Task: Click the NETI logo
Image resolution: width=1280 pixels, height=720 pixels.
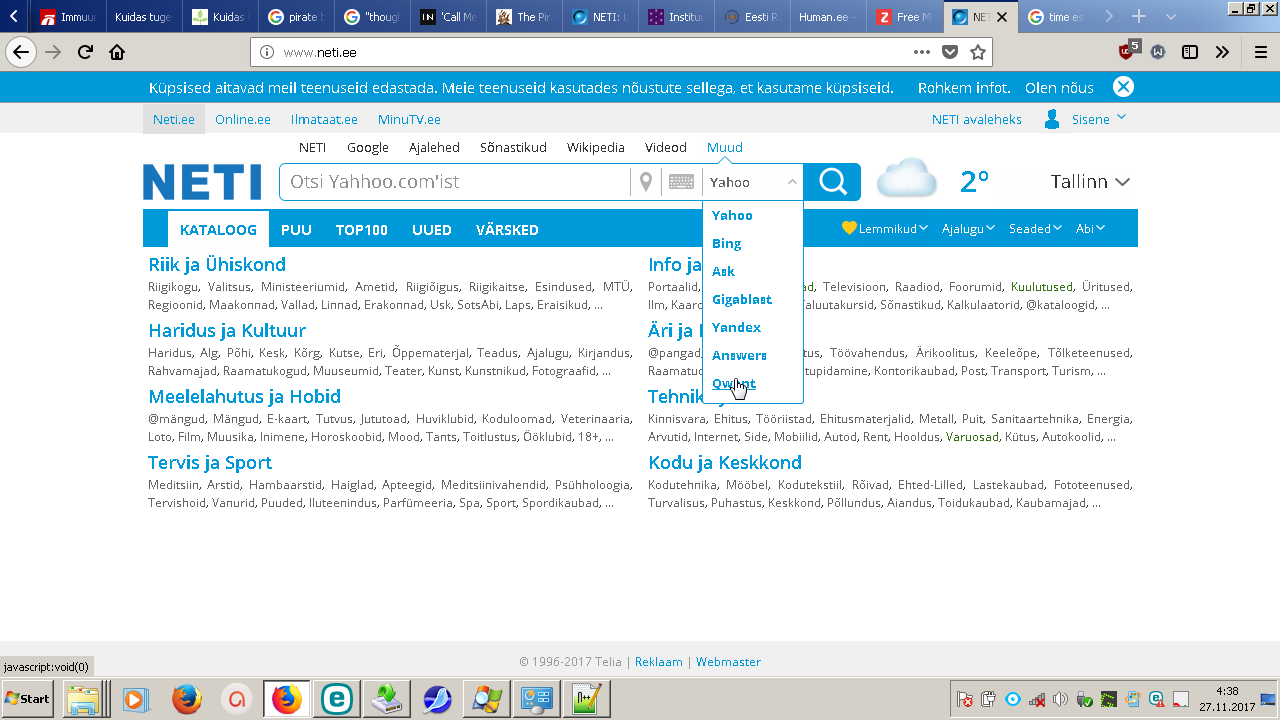Action: tap(202, 182)
